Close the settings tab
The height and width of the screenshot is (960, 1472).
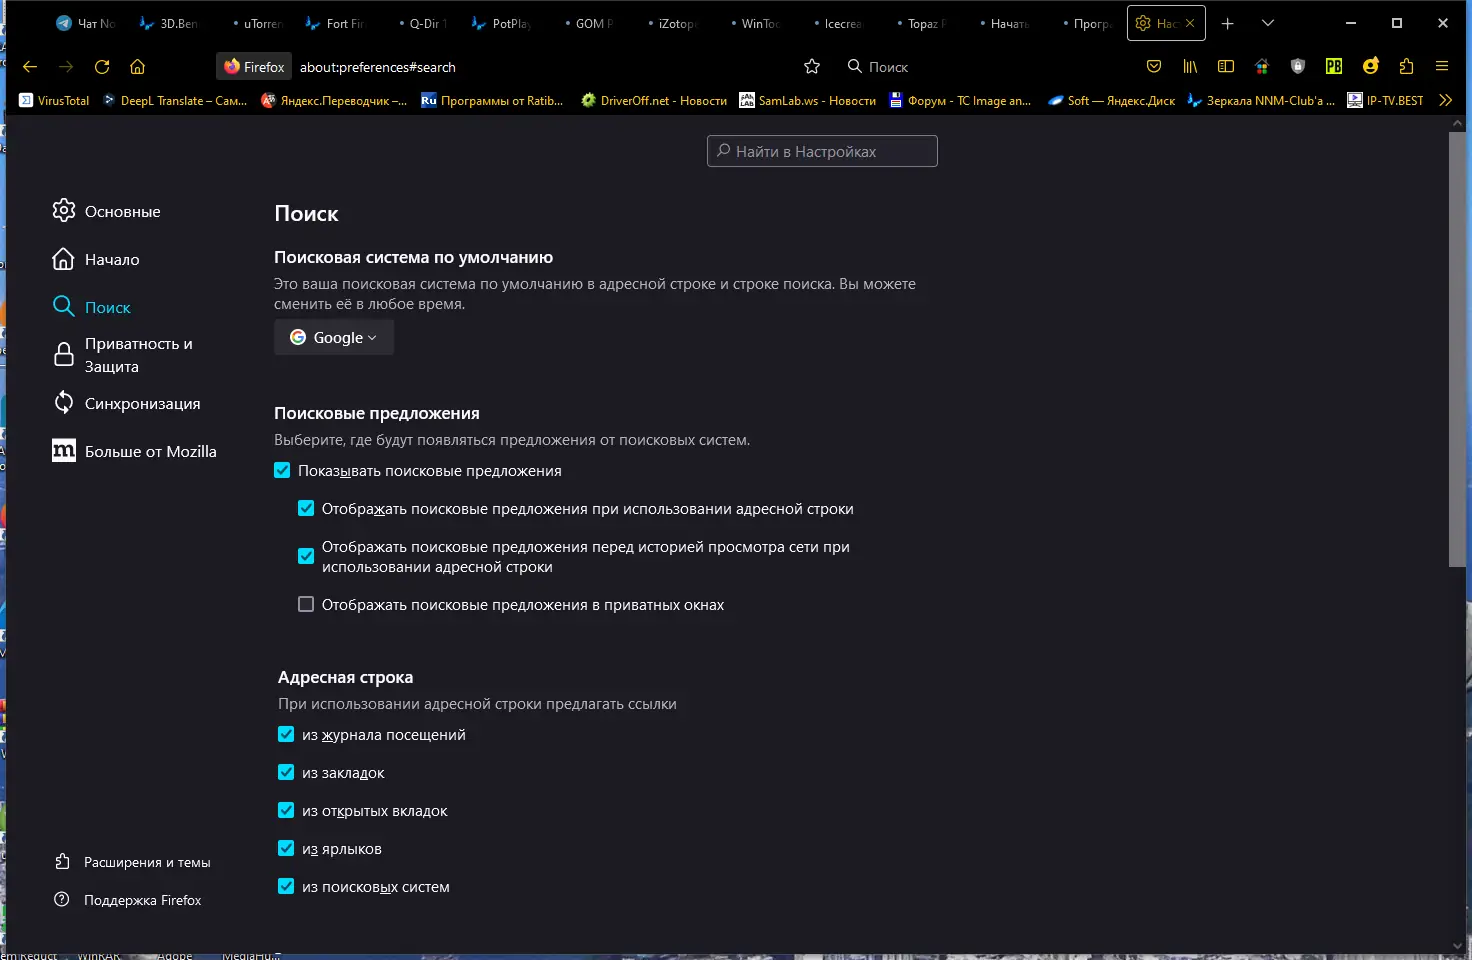pos(1190,23)
